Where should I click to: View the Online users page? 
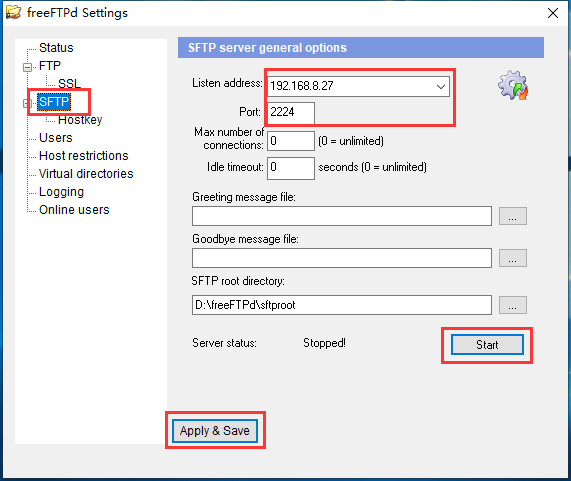coord(74,210)
